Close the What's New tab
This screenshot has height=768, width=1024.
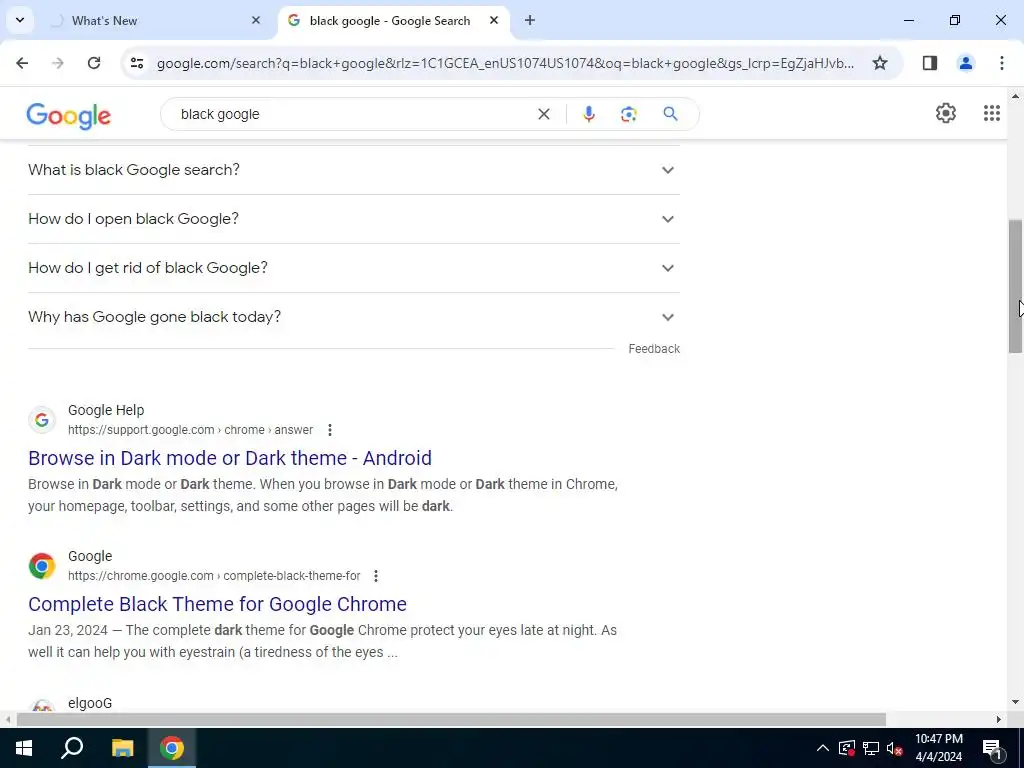tap(256, 20)
